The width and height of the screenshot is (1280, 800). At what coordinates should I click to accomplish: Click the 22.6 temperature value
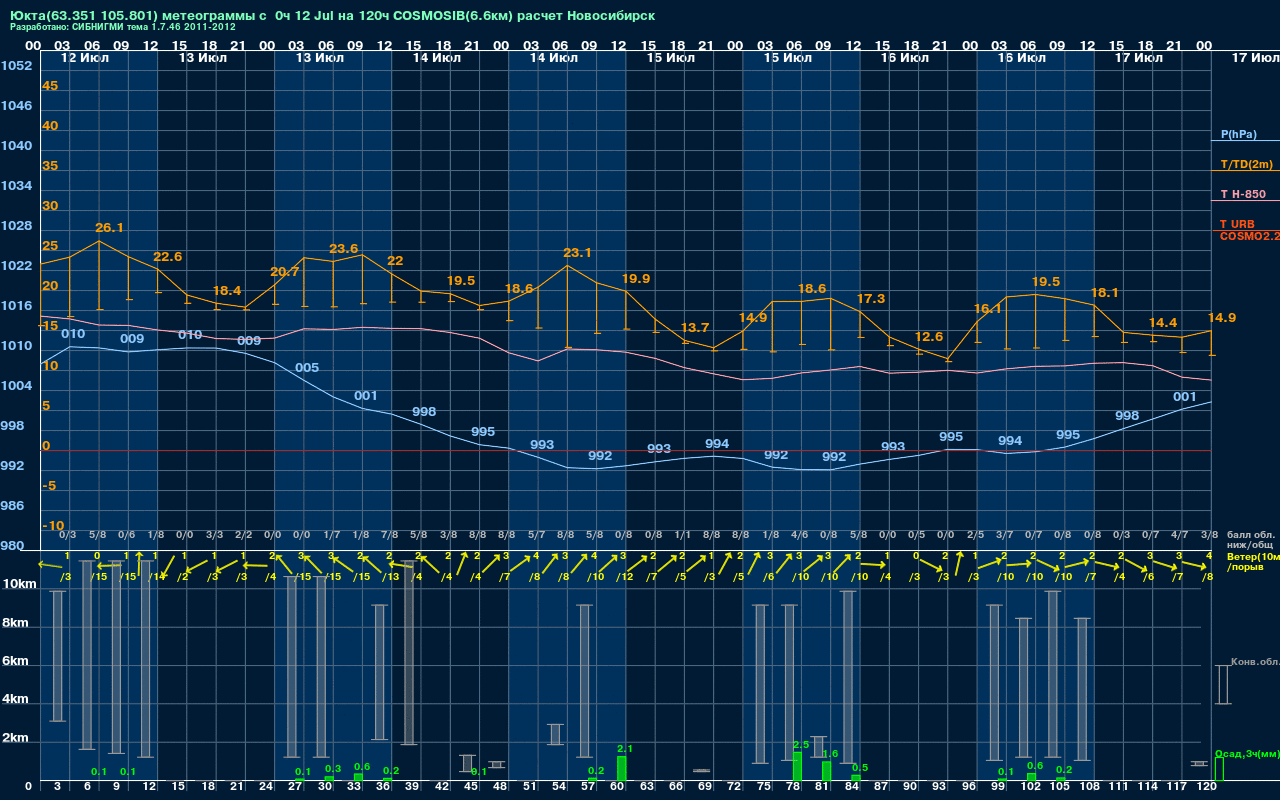coord(167,257)
